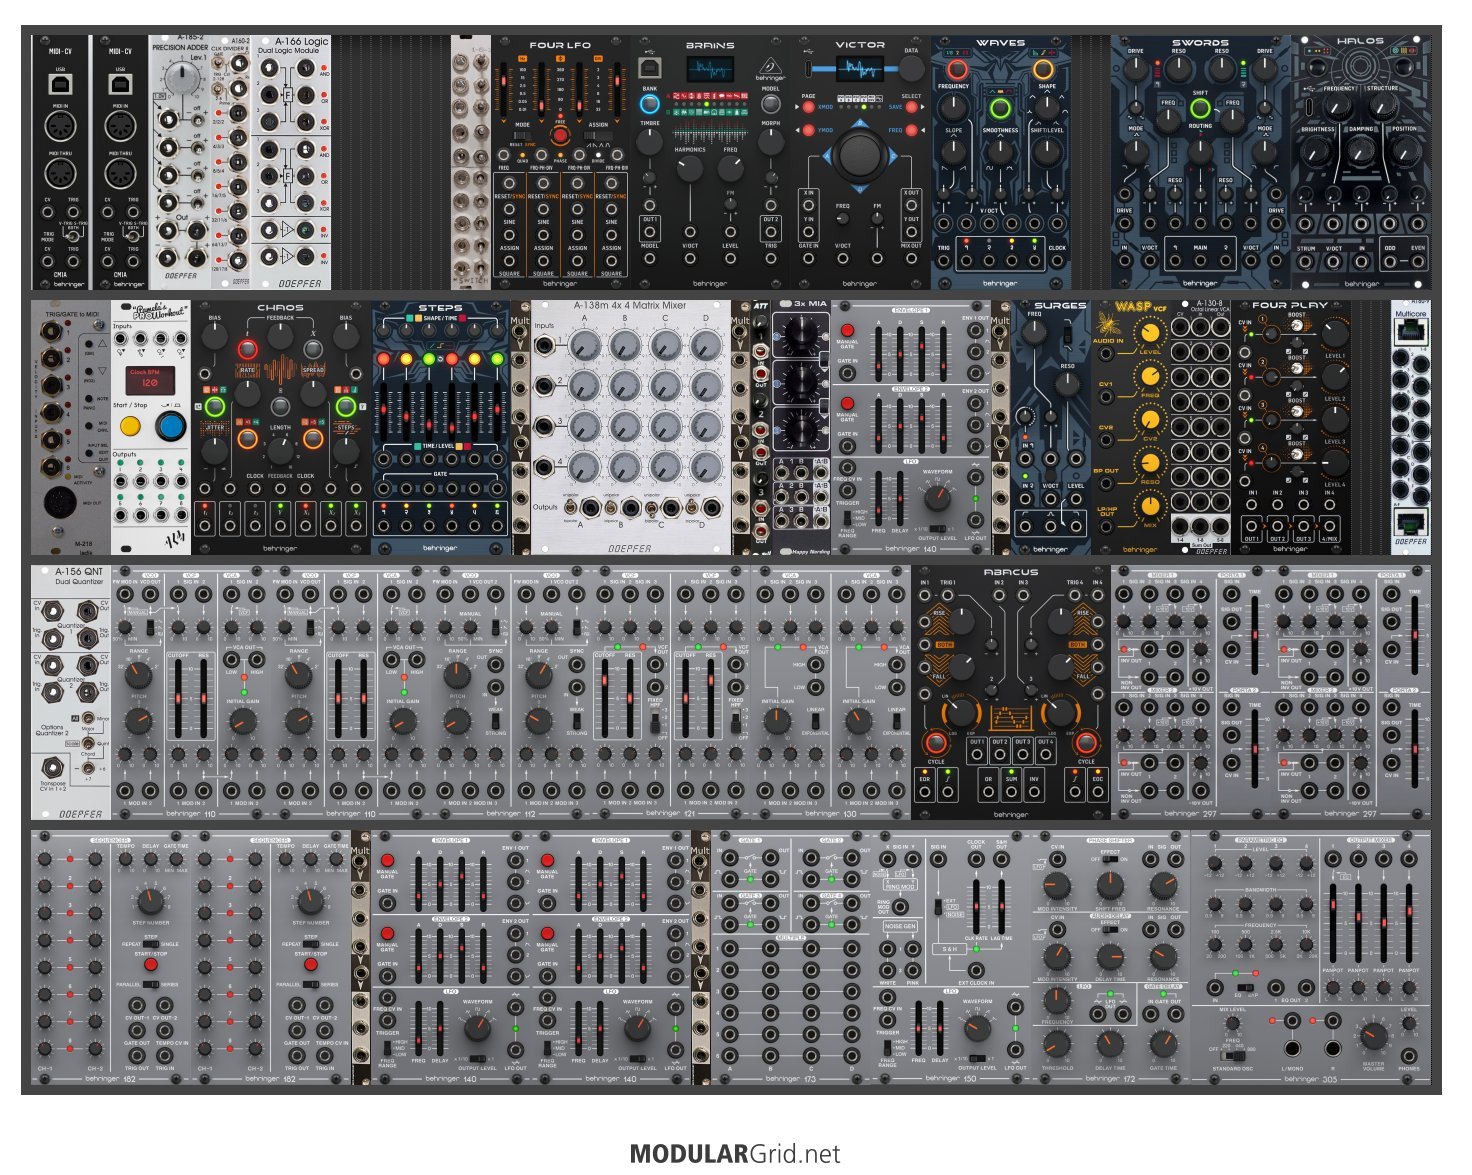Click the STRUCTURE knob on Halos
1472x1175 pixels.
1383,108
